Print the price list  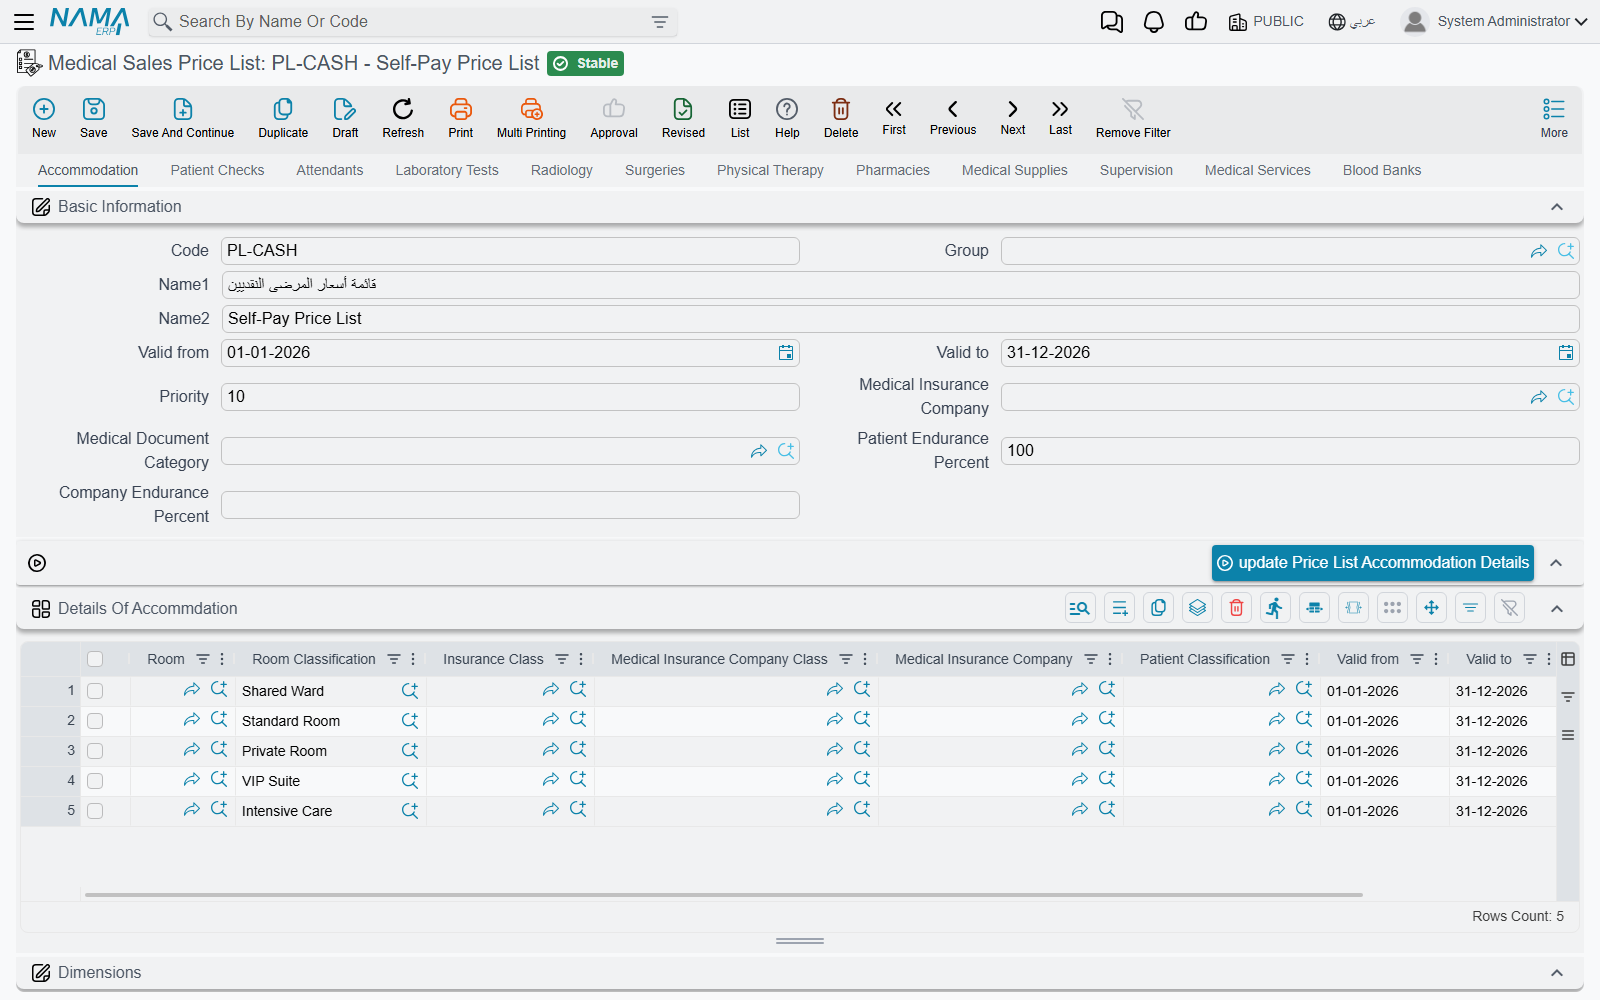tap(461, 117)
